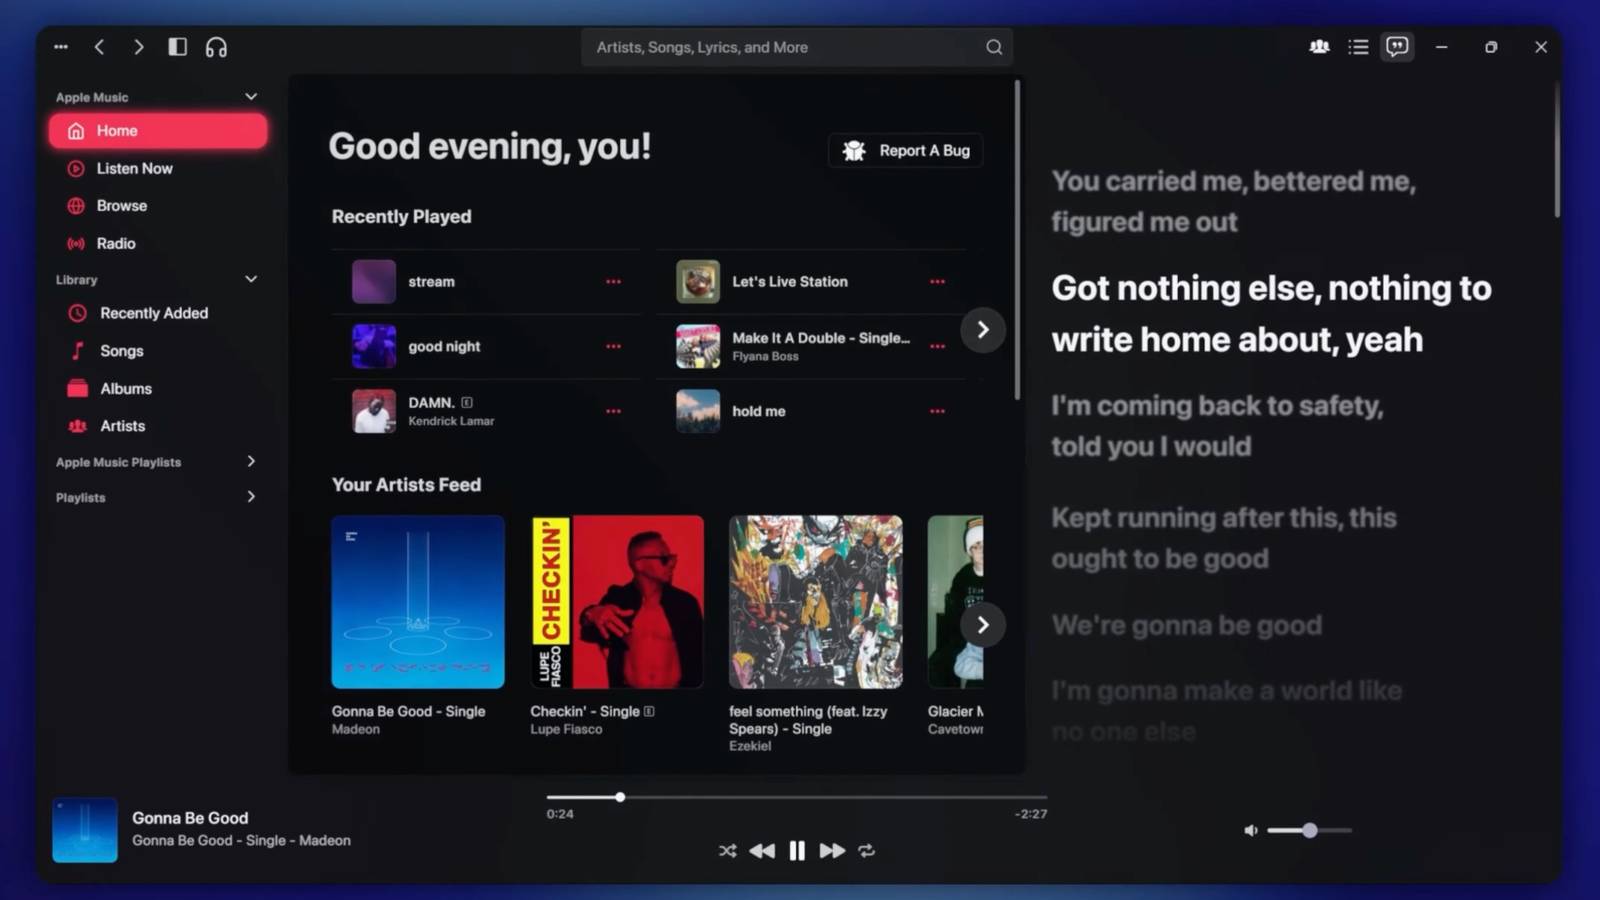
Task: Collapse the Apple Music section
Action: pyautogui.click(x=251, y=97)
